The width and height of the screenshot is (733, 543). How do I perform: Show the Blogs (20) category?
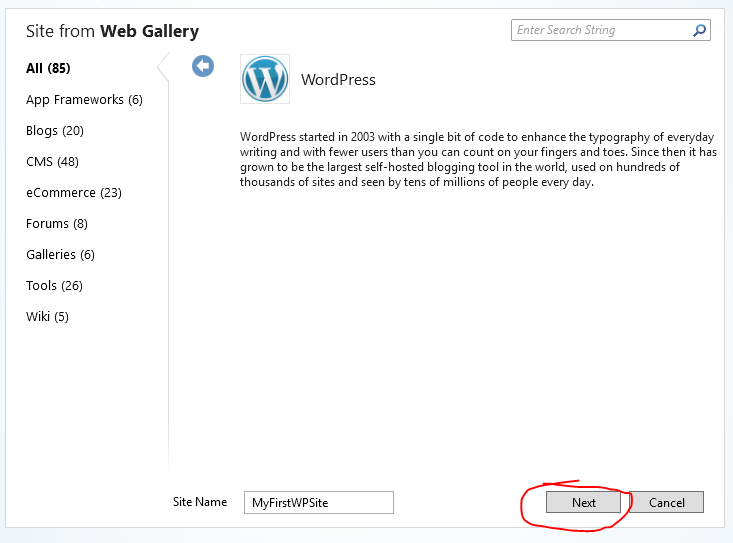coord(55,131)
